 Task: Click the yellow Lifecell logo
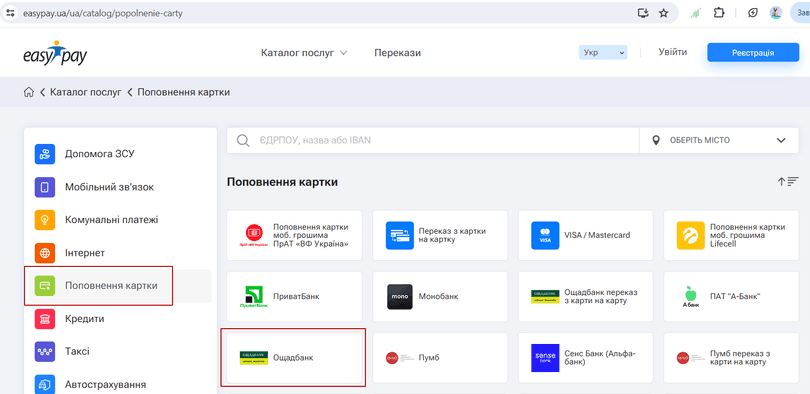point(691,235)
